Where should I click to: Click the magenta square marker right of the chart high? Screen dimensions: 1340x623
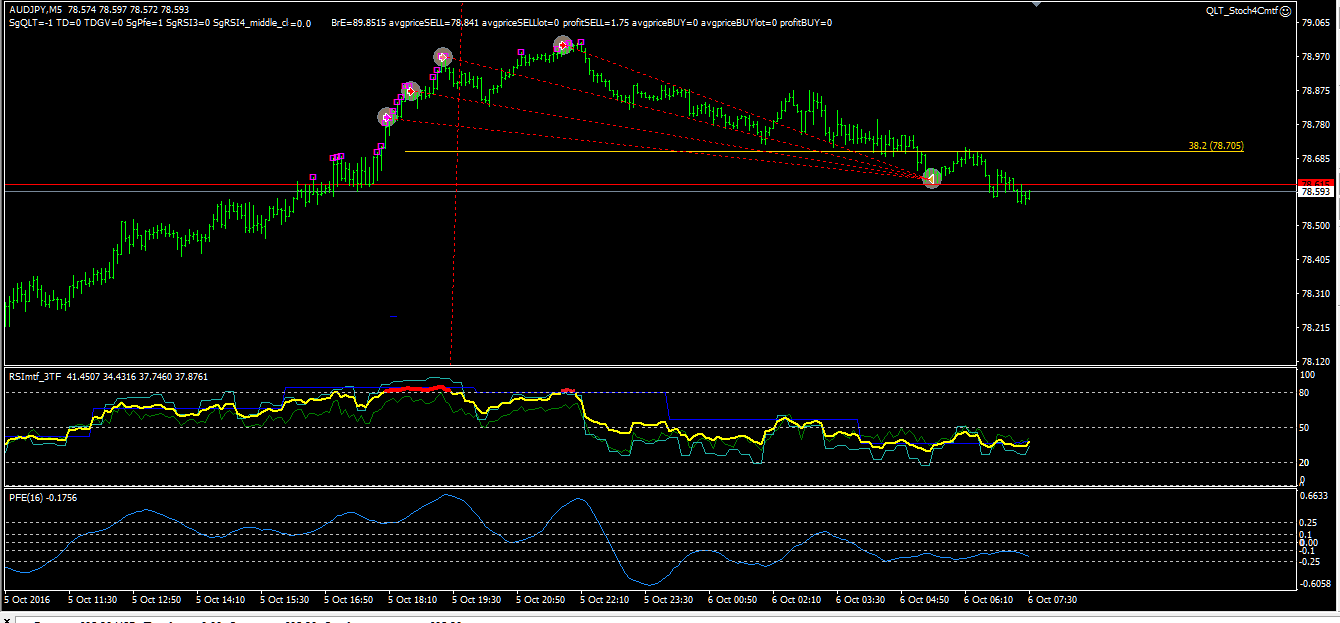pos(580,43)
